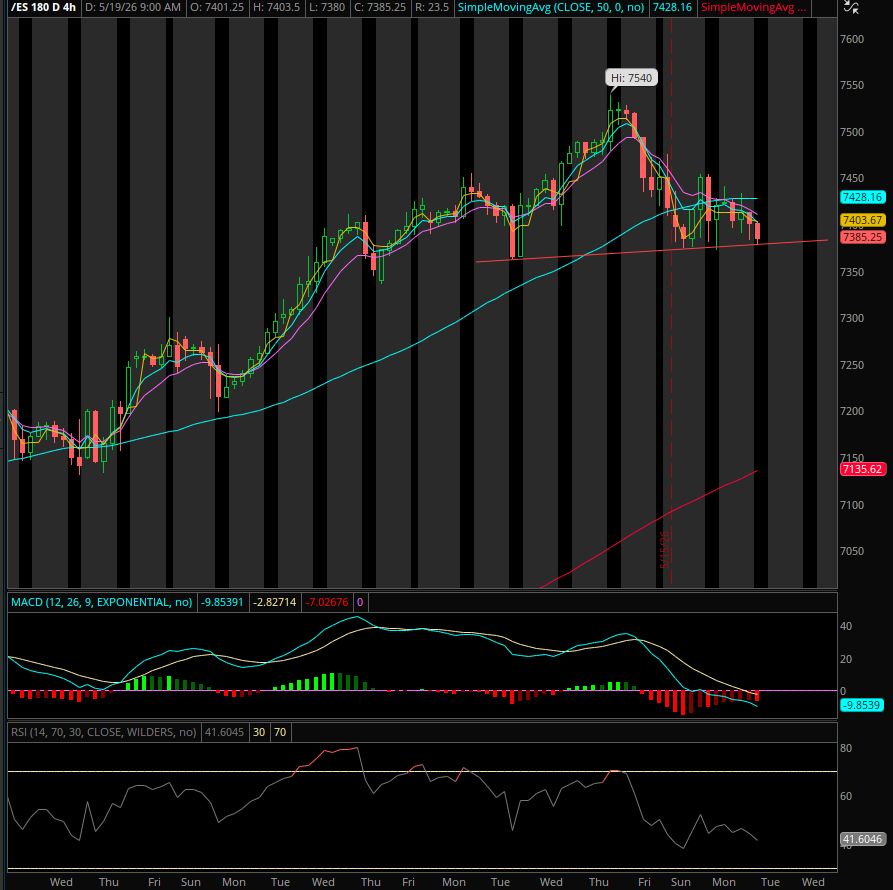This screenshot has height=890, width=893.
Task: Click the 7300 price axis label
Action: click(x=852, y=318)
